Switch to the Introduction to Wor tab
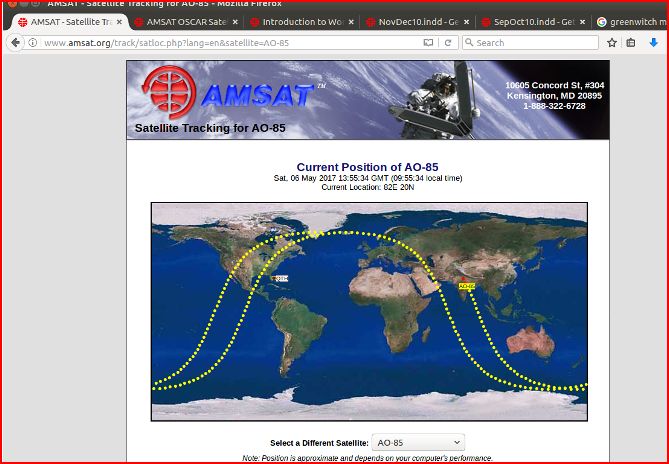 pos(302,22)
